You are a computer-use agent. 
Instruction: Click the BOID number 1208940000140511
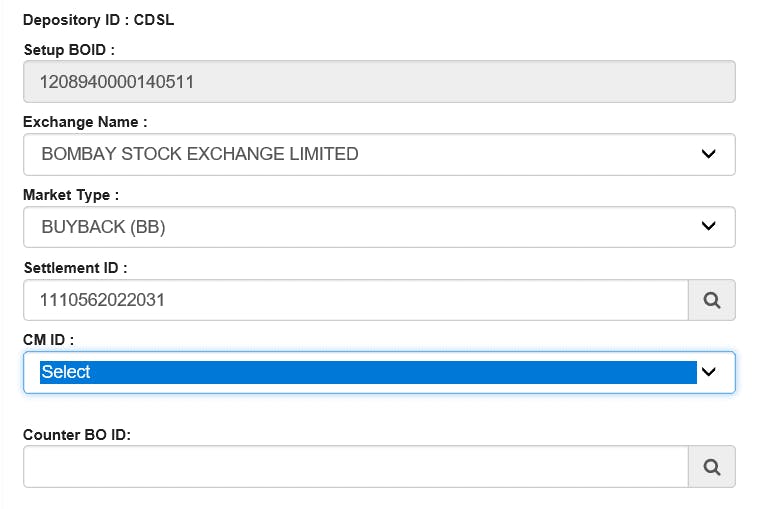[x=117, y=82]
